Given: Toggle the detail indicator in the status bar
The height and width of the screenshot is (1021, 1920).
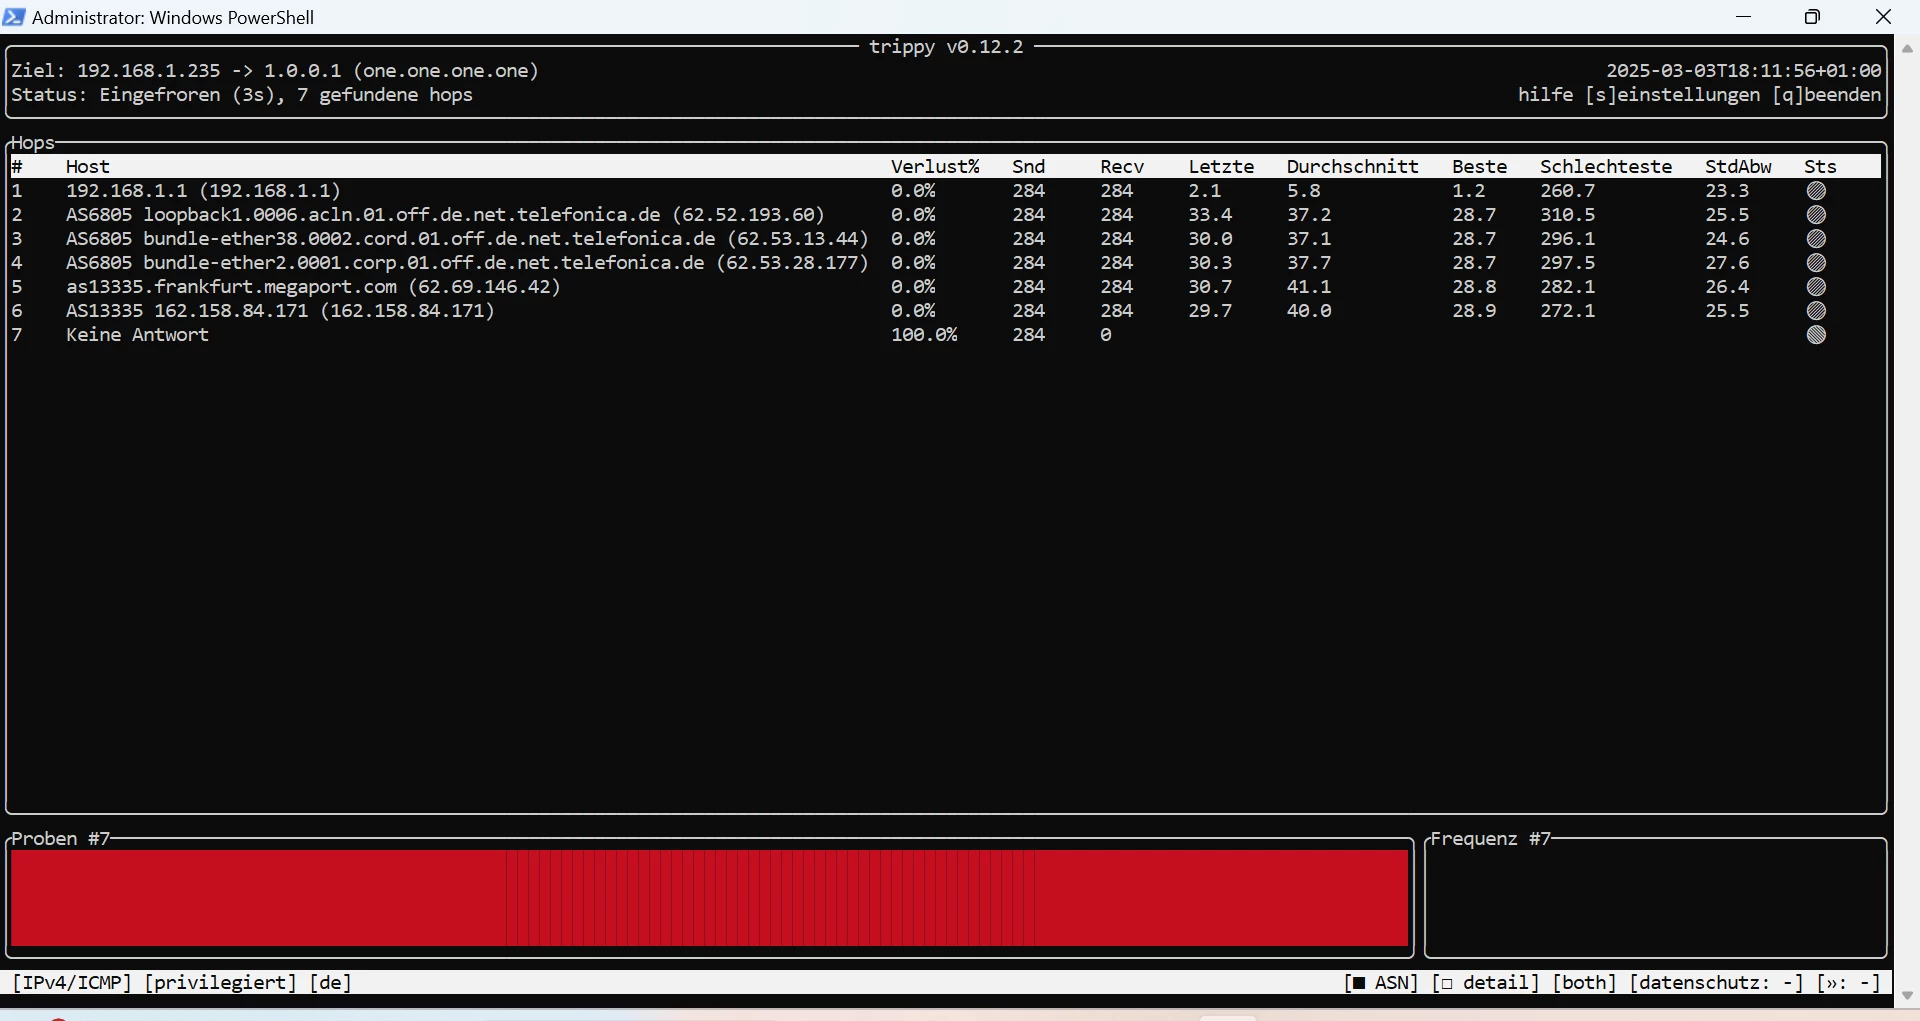Looking at the screenshot, I should 1486,983.
